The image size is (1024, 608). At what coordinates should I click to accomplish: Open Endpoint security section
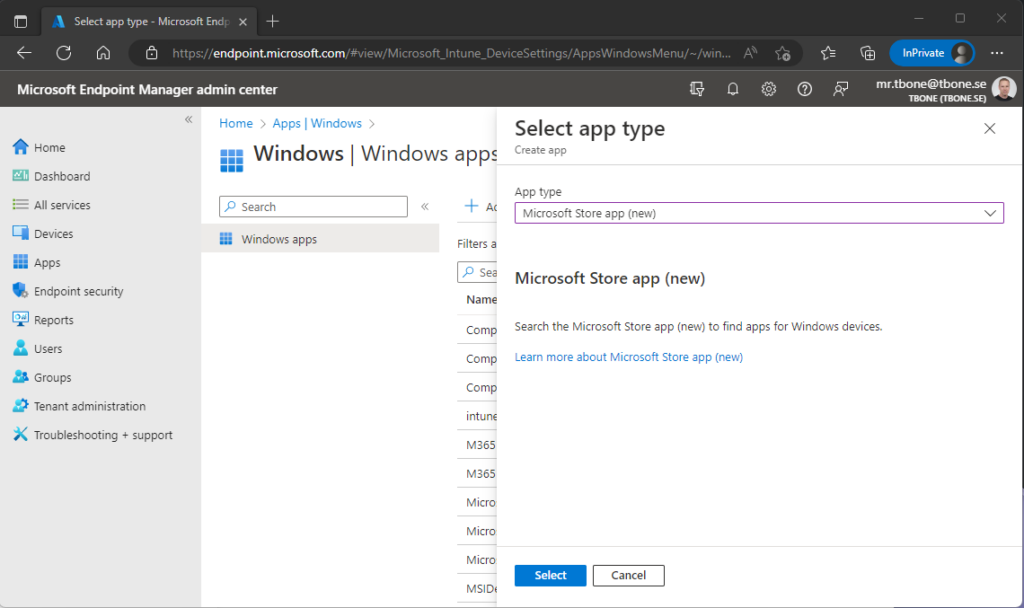(67, 291)
